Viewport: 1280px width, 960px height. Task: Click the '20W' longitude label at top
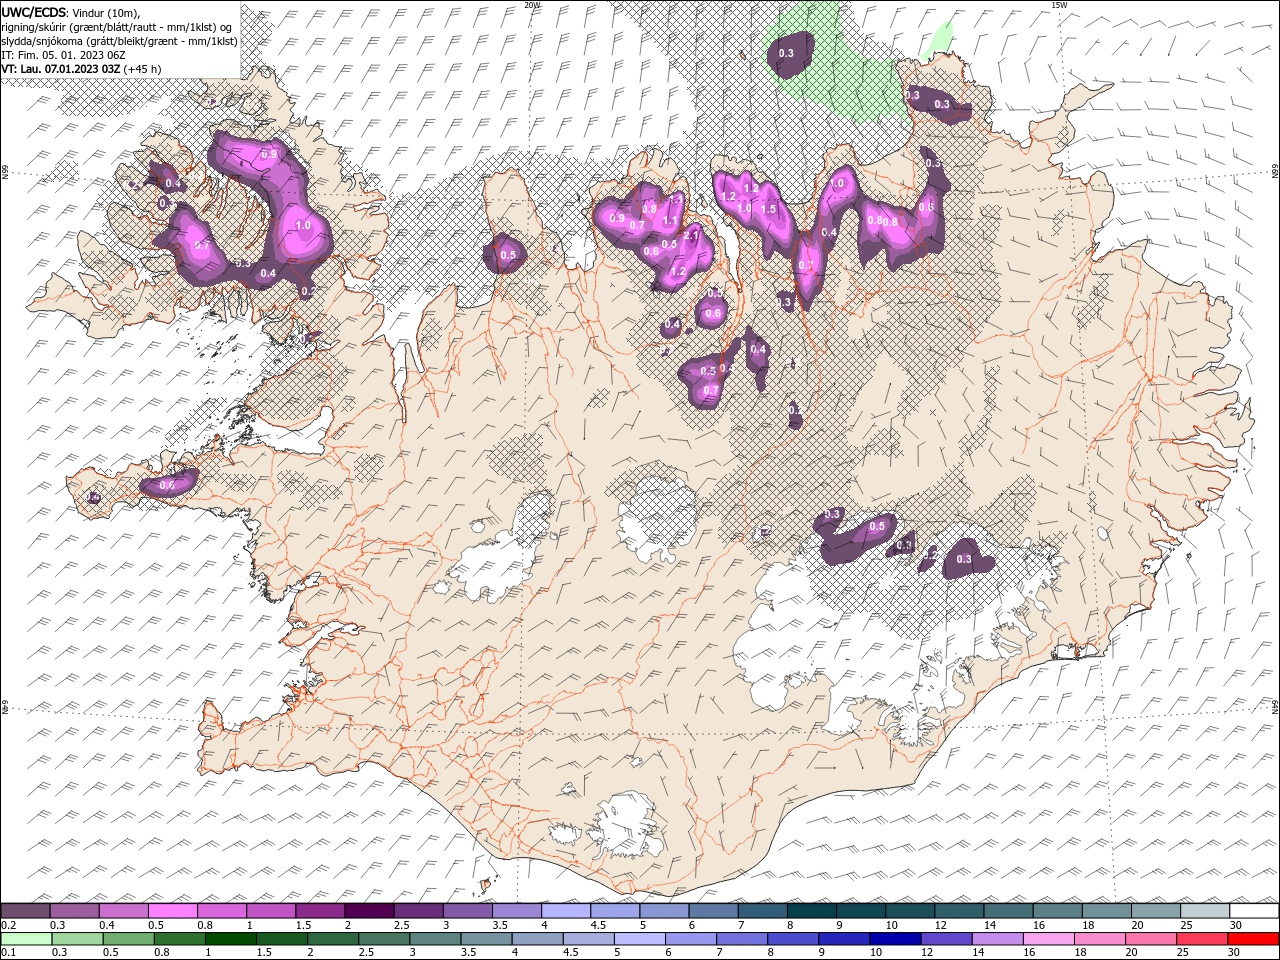pos(533,5)
